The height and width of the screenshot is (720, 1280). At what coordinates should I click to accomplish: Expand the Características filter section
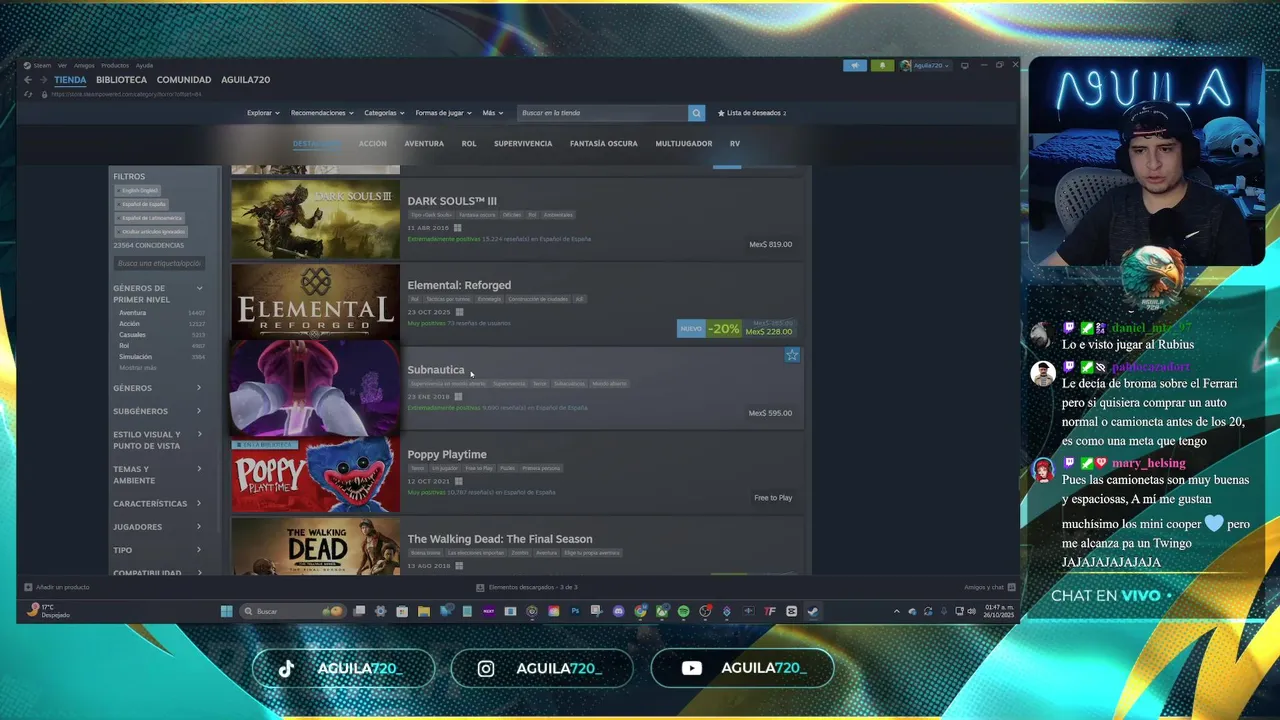pos(159,504)
